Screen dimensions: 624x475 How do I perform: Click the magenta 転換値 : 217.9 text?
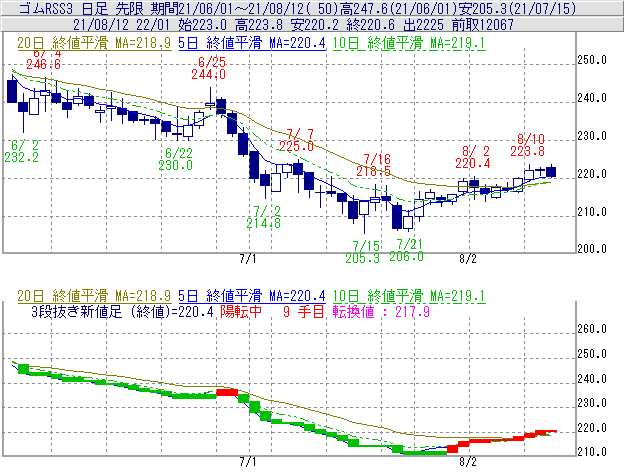[381, 311]
